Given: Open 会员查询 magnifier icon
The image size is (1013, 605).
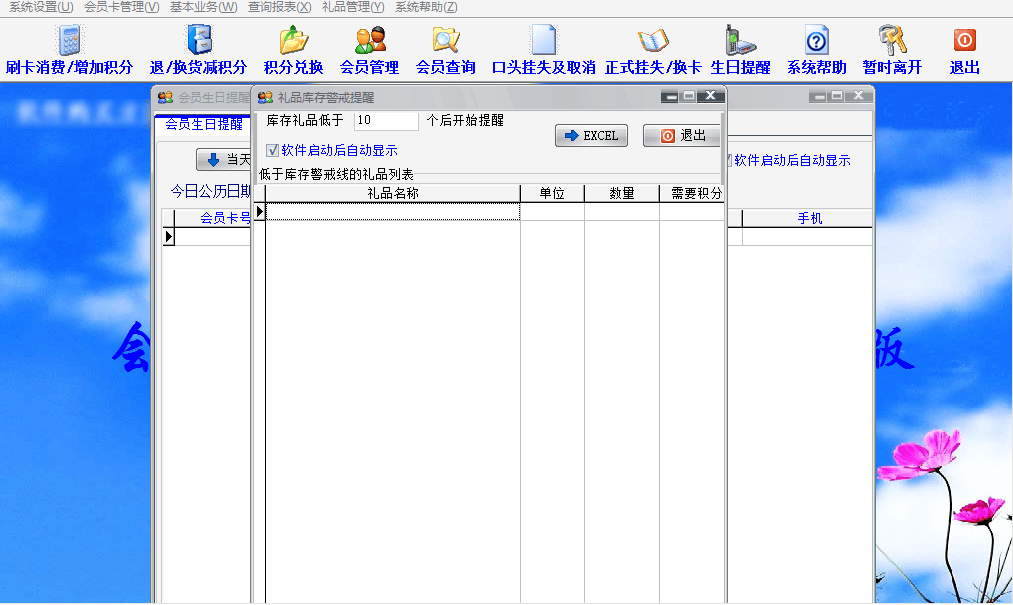Looking at the screenshot, I should 445,41.
